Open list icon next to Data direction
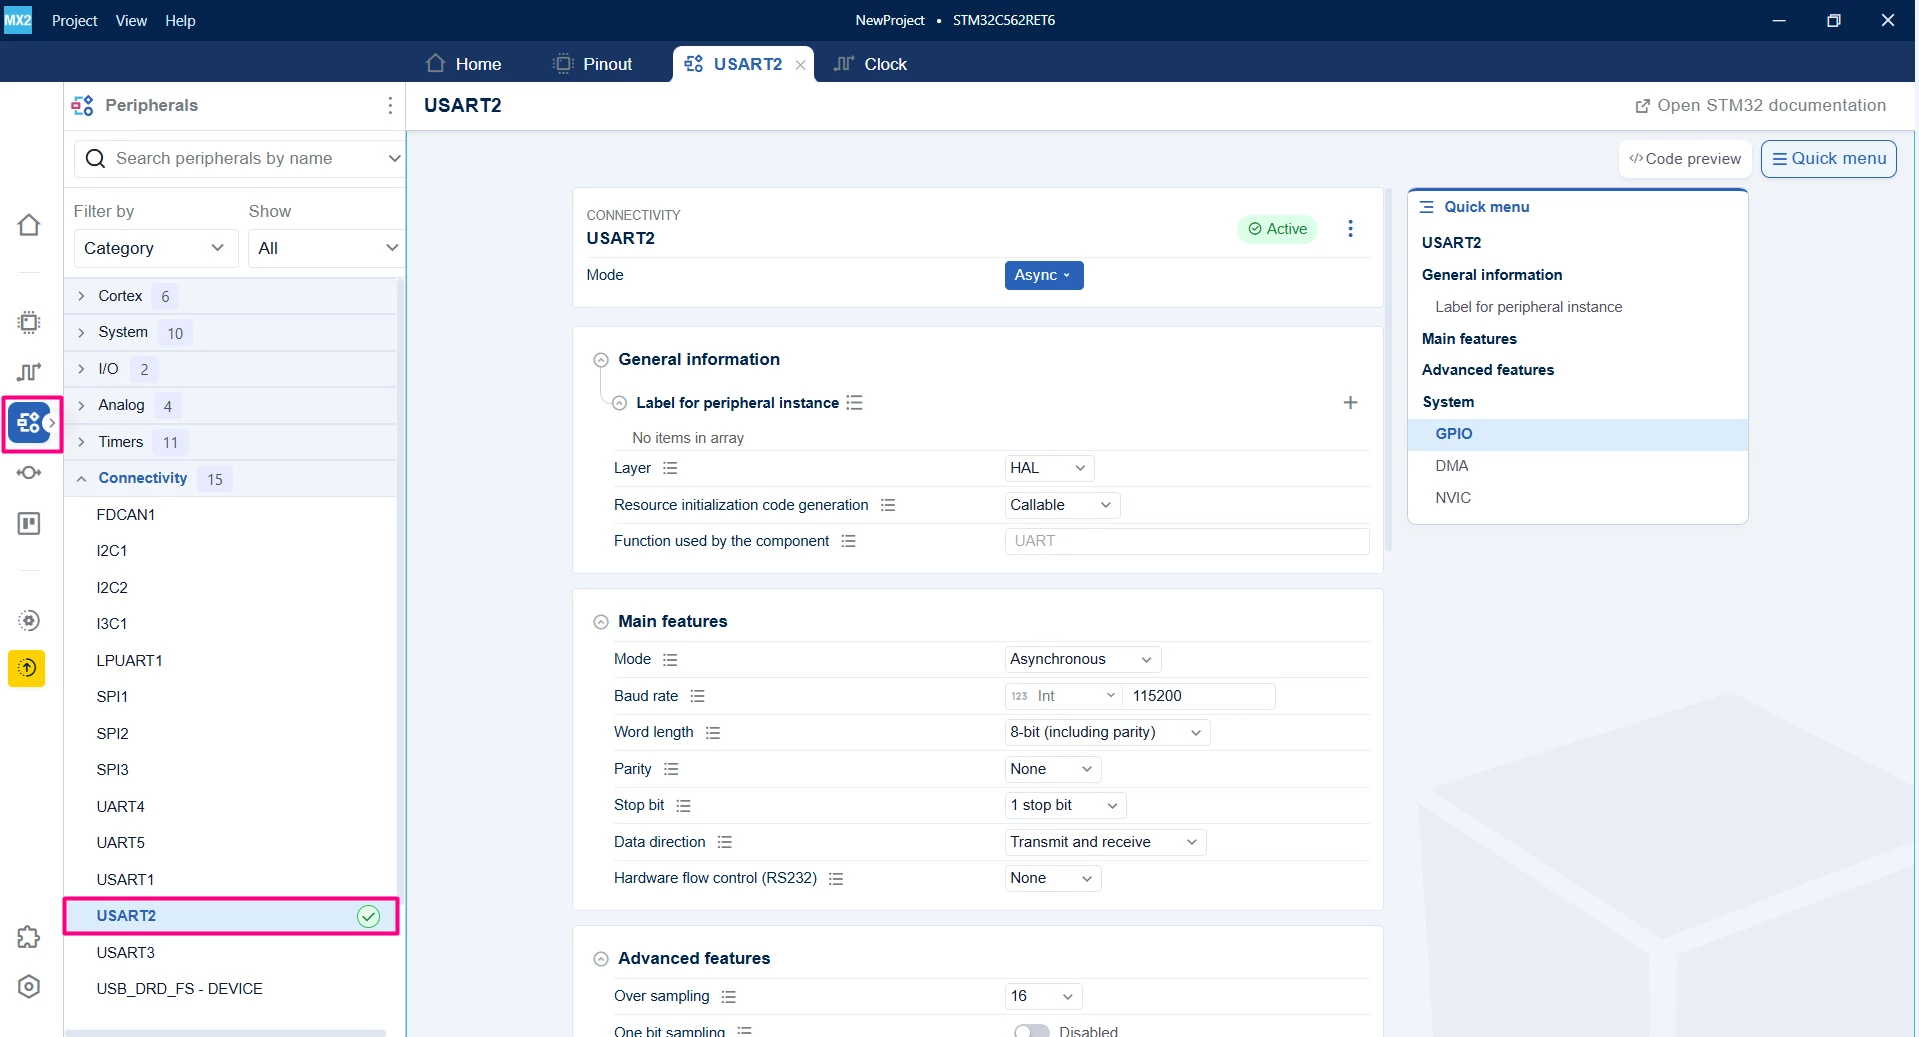Viewport: 1919px width, 1037px height. [x=724, y=842]
